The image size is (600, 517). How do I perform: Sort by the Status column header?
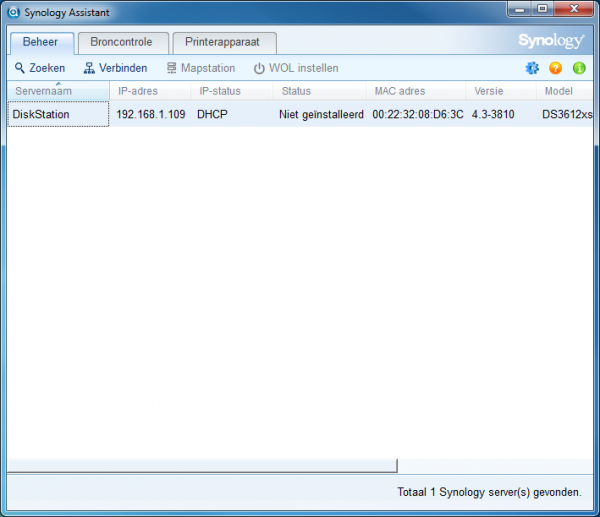[319, 91]
